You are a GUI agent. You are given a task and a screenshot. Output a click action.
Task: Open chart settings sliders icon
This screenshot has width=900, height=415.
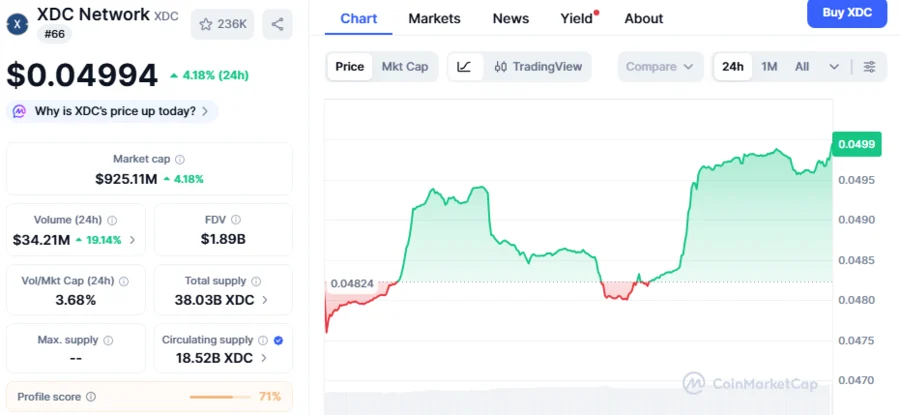point(869,67)
